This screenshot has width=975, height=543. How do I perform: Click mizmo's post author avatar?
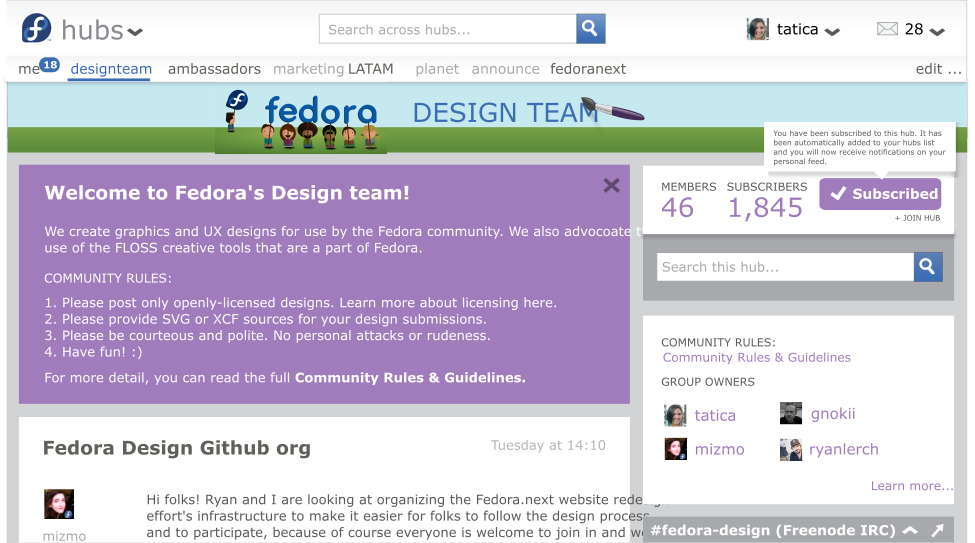59,504
